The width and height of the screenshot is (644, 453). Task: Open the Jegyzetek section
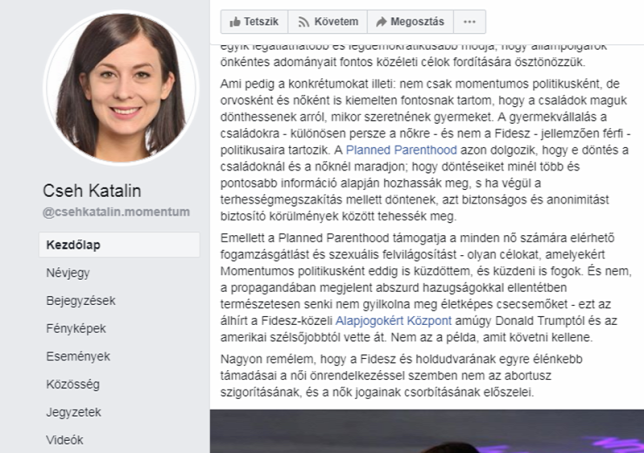pyautogui.click(x=74, y=412)
